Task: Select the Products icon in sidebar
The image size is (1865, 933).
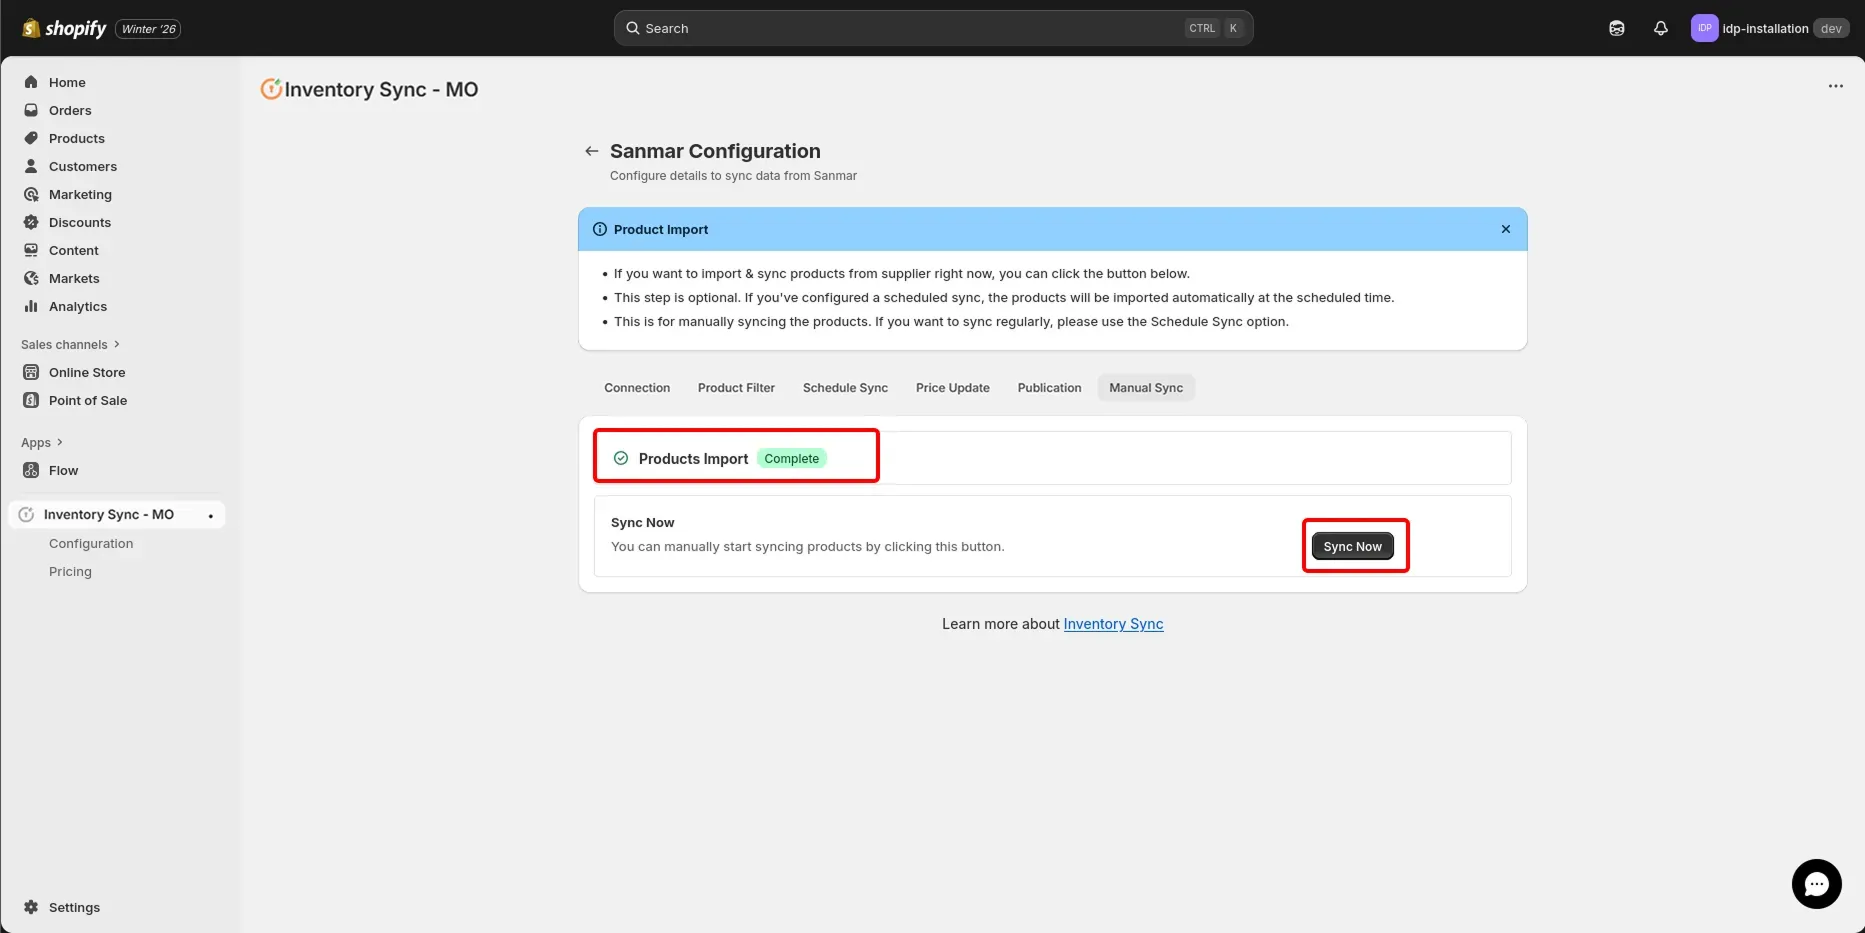Action: 31,138
